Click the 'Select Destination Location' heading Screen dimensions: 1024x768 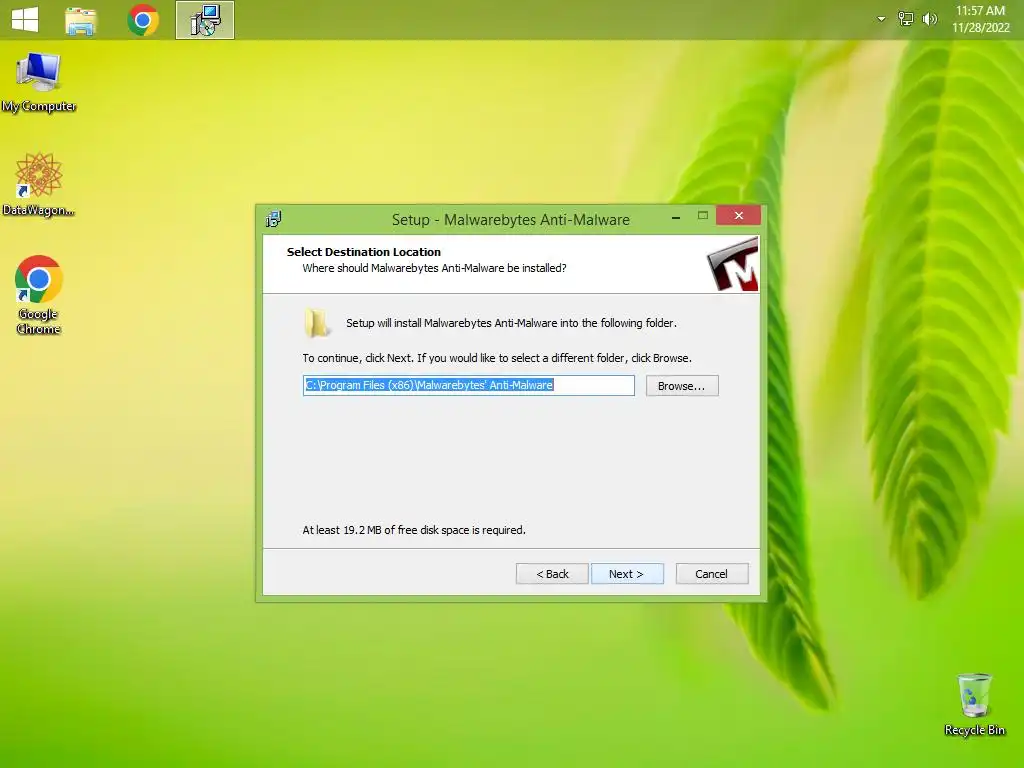click(364, 252)
